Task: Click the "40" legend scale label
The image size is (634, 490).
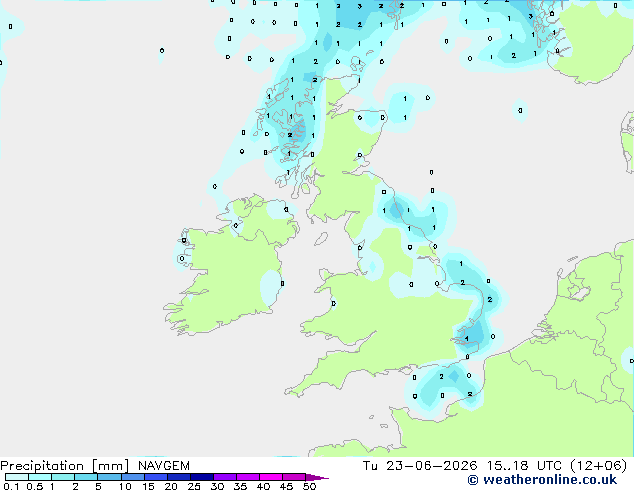Action: click(263, 486)
